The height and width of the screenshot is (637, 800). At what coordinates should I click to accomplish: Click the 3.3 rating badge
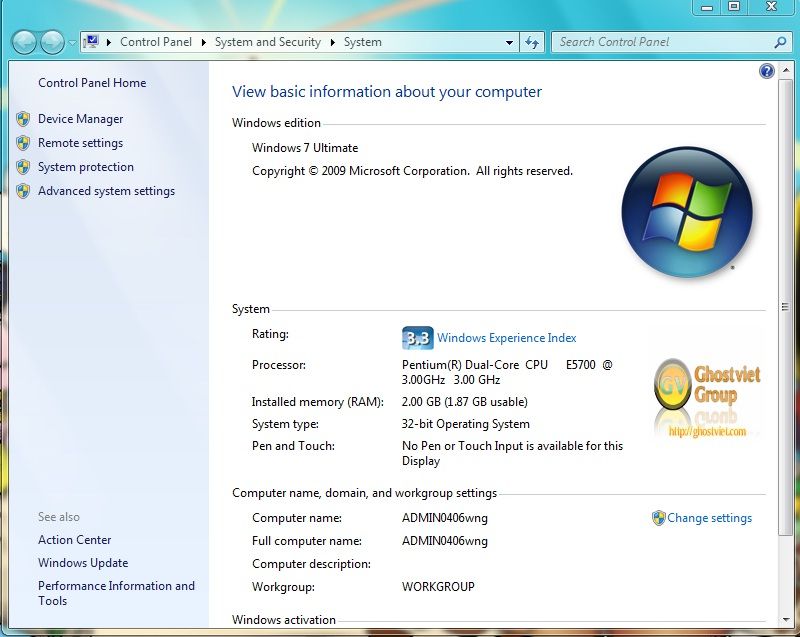[x=417, y=338]
